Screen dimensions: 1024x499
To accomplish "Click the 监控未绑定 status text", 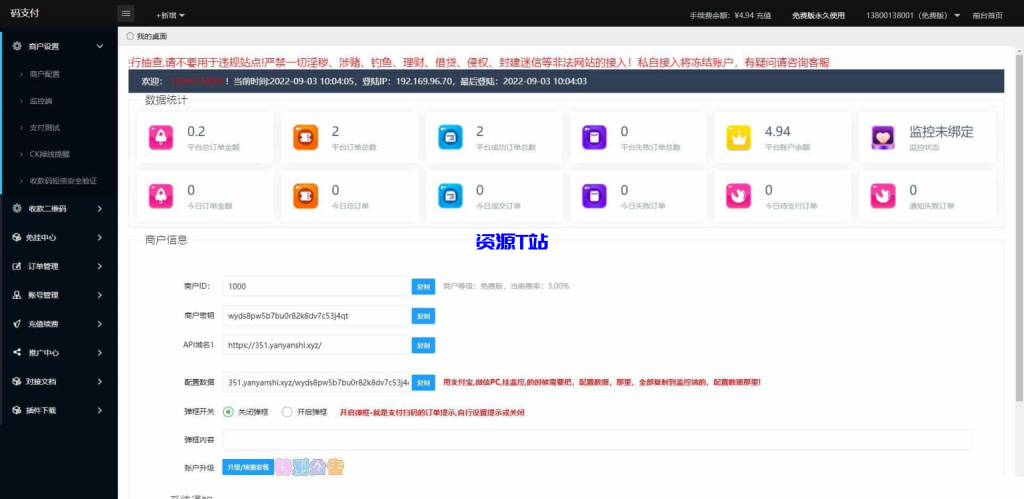I will [941, 132].
